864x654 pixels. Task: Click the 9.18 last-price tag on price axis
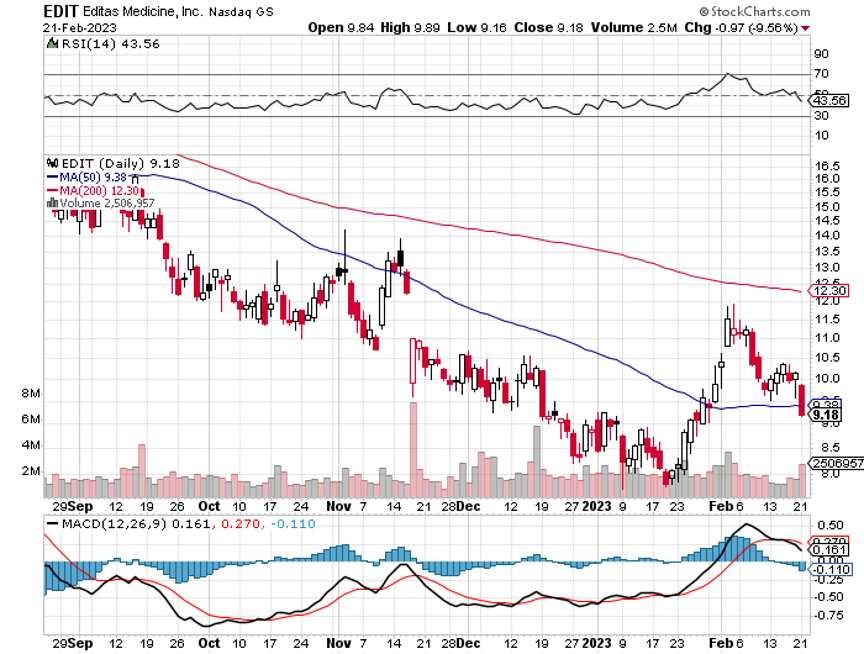point(826,415)
